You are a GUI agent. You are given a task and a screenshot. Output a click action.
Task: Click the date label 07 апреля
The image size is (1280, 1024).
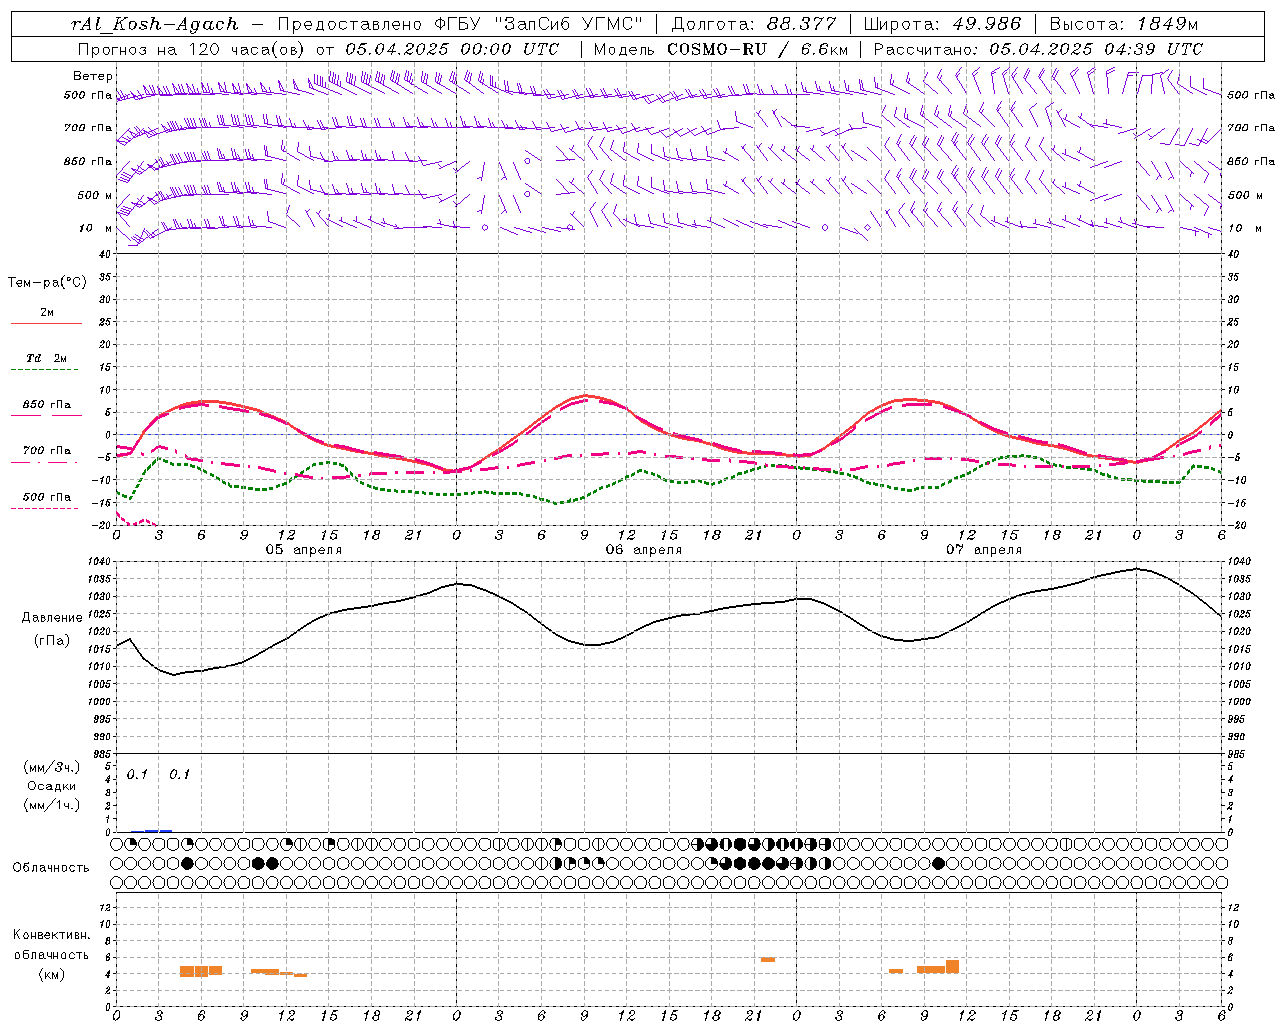(983, 550)
